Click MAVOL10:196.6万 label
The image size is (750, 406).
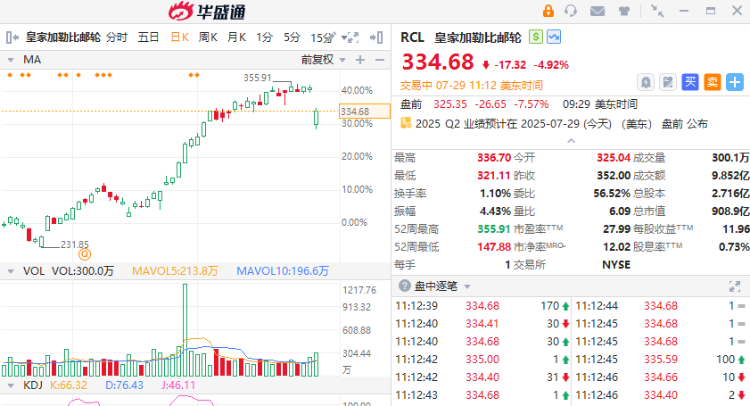tap(282, 271)
